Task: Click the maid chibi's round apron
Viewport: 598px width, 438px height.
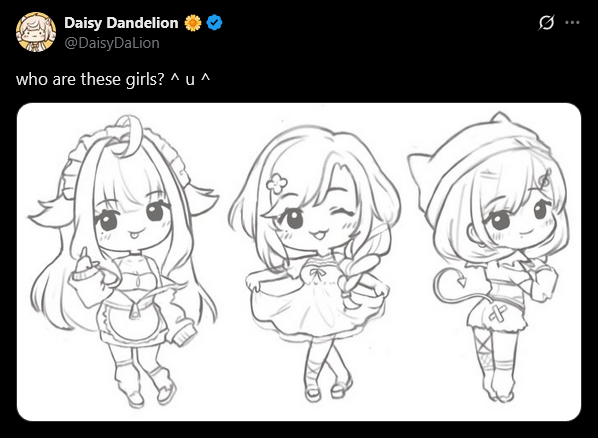Action: click(x=134, y=321)
